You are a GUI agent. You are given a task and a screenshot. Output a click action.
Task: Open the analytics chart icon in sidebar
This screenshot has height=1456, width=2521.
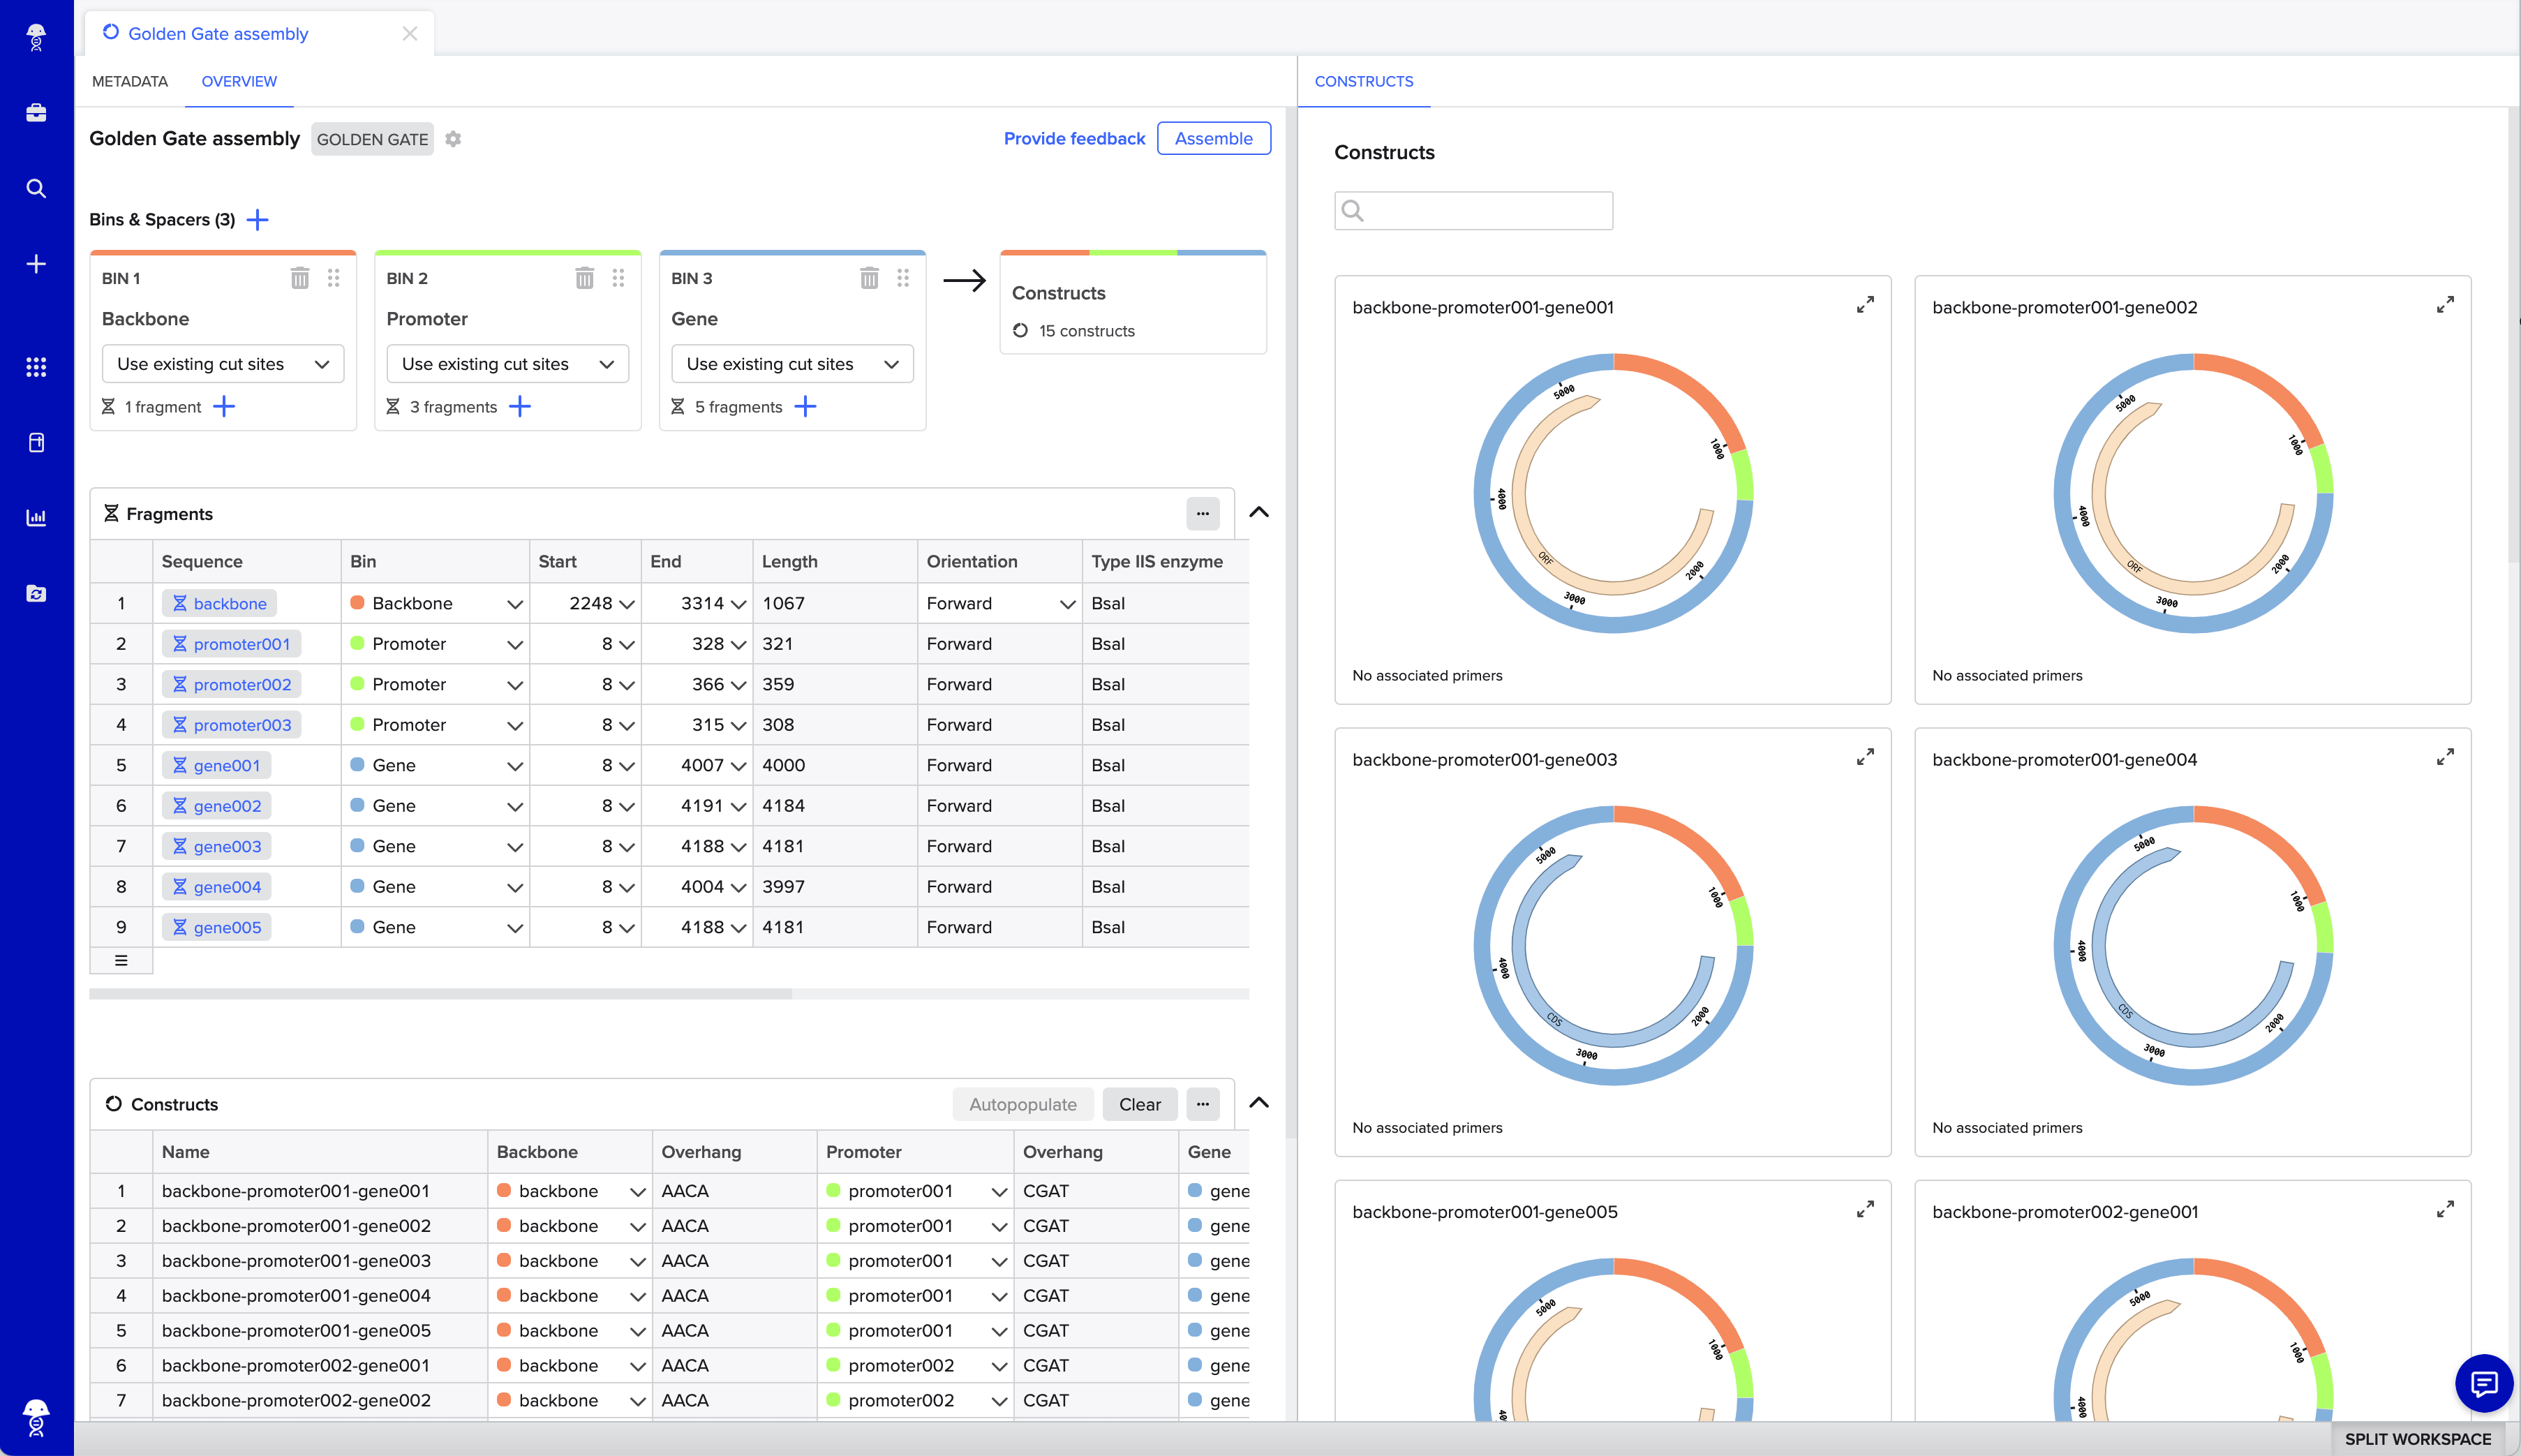click(x=36, y=517)
